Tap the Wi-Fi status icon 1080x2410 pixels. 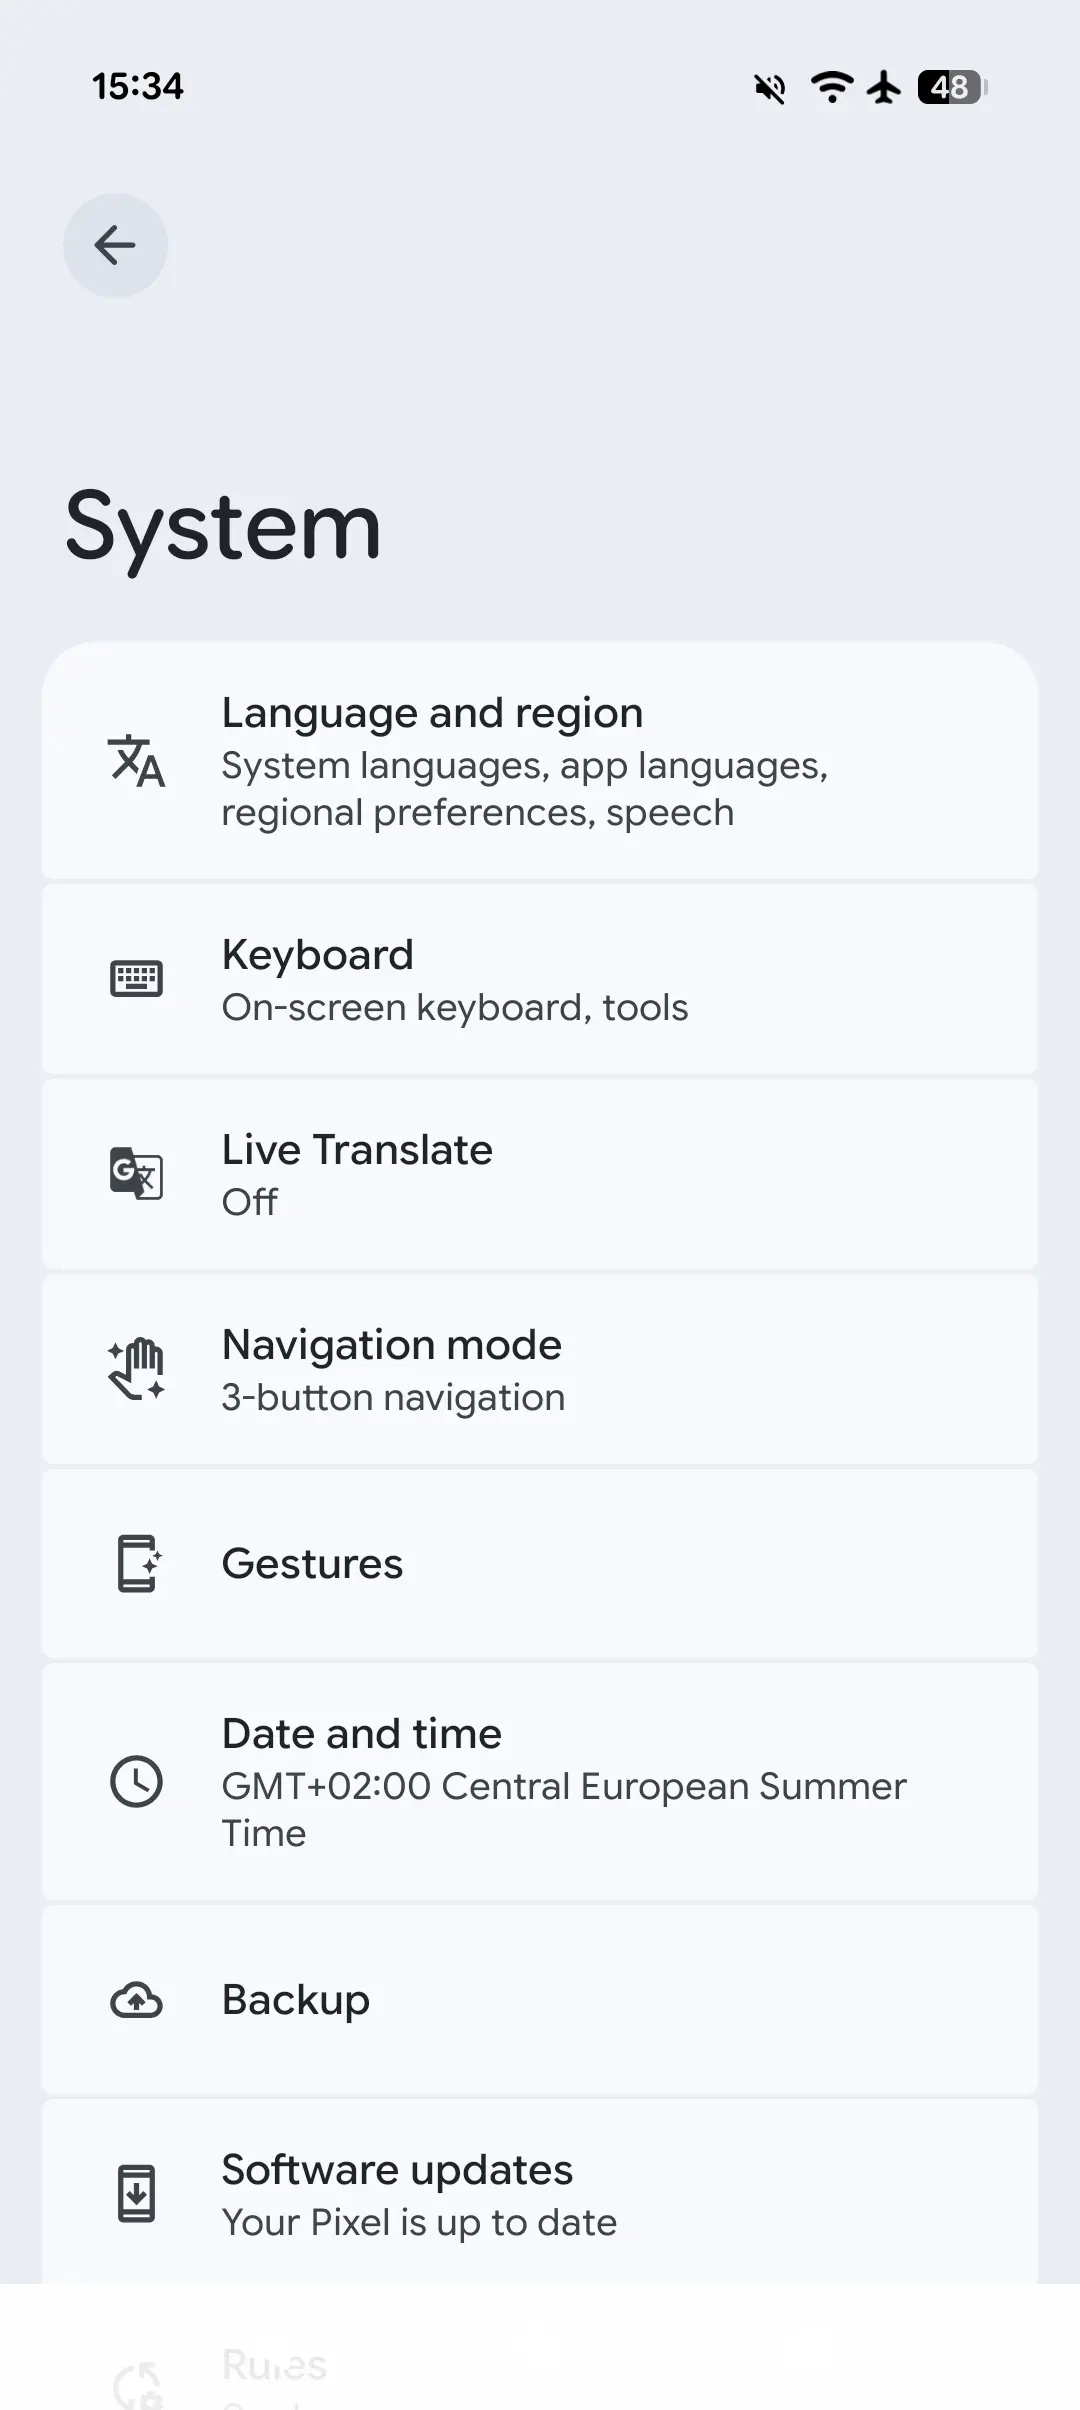[x=831, y=87]
